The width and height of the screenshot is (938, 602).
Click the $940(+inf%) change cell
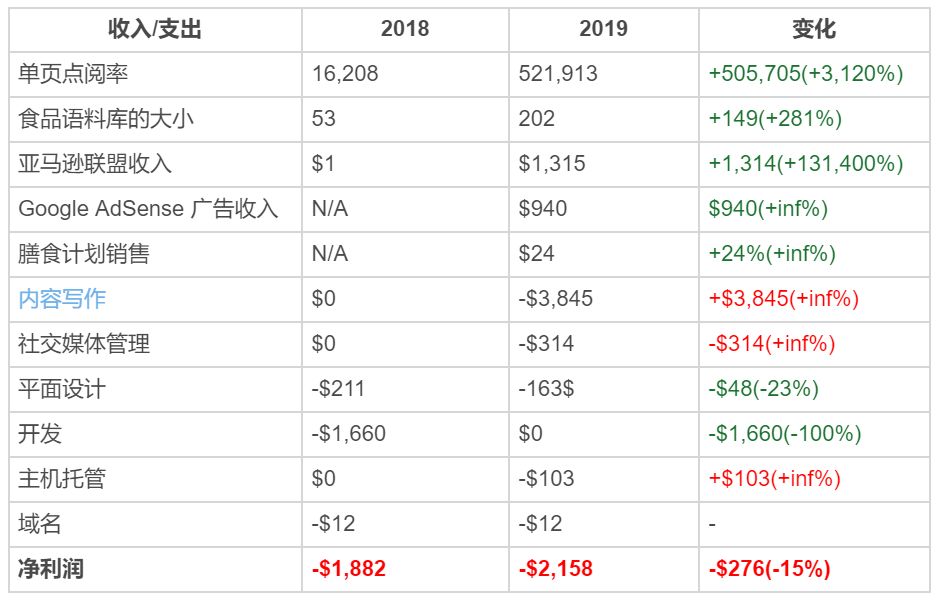pos(768,209)
